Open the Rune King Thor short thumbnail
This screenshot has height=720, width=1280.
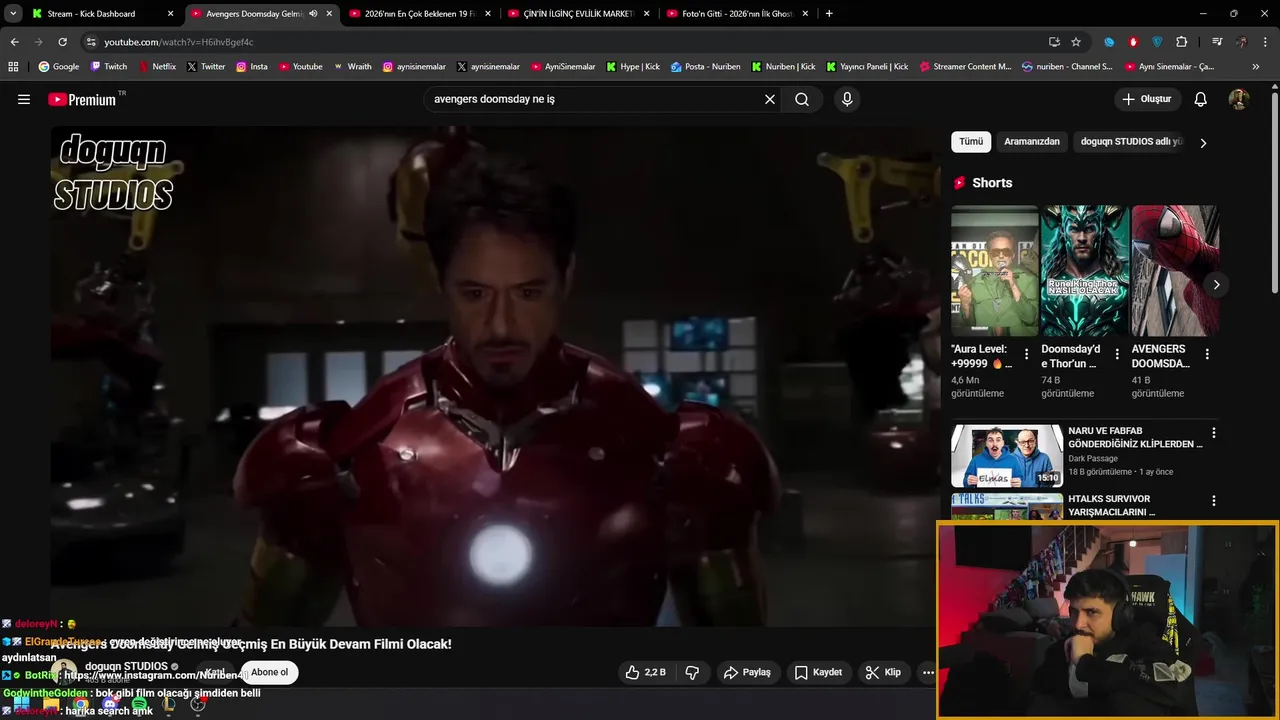click(1085, 270)
